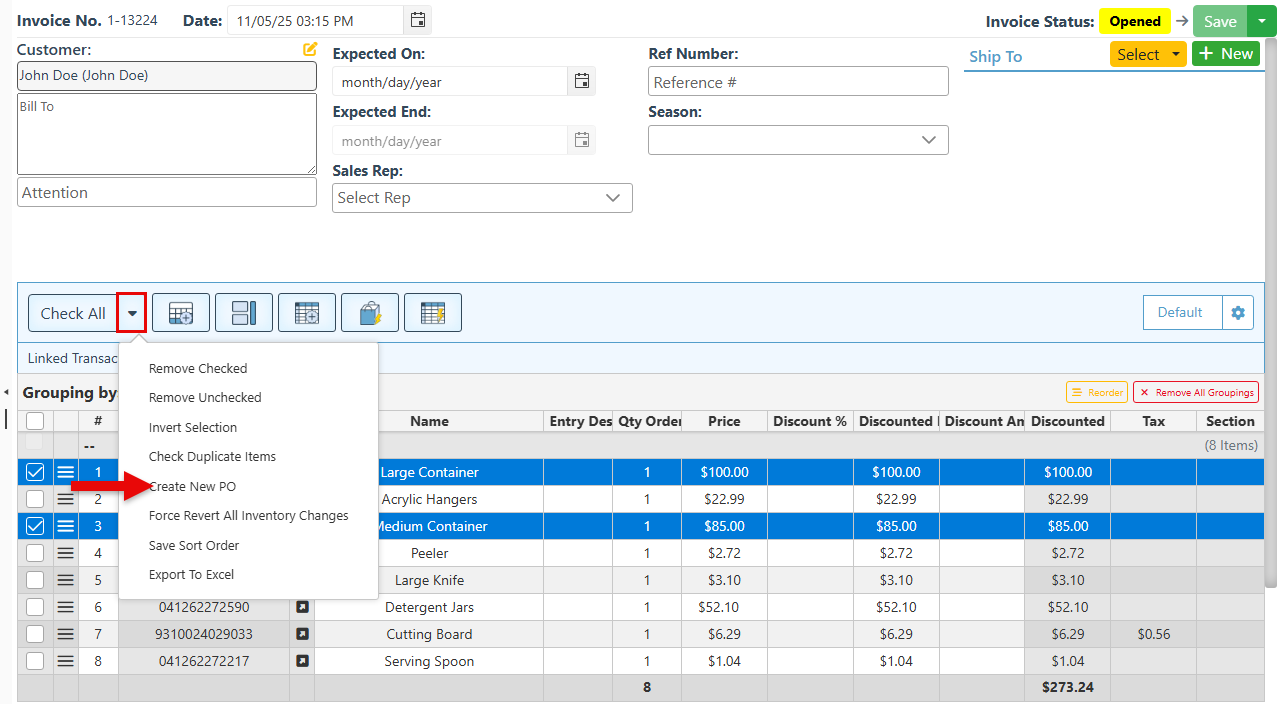Click the Reference # input field
The width and height of the screenshot is (1281, 704).
[x=798, y=82]
